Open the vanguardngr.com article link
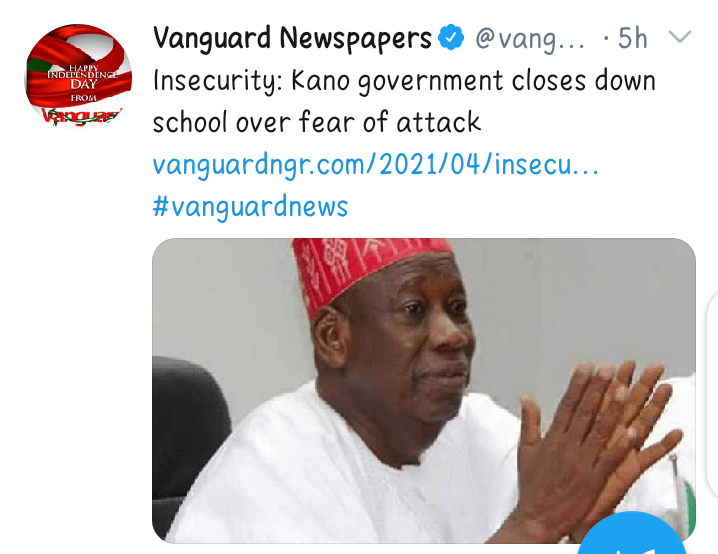The height and width of the screenshot is (554, 718). coord(375,165)
